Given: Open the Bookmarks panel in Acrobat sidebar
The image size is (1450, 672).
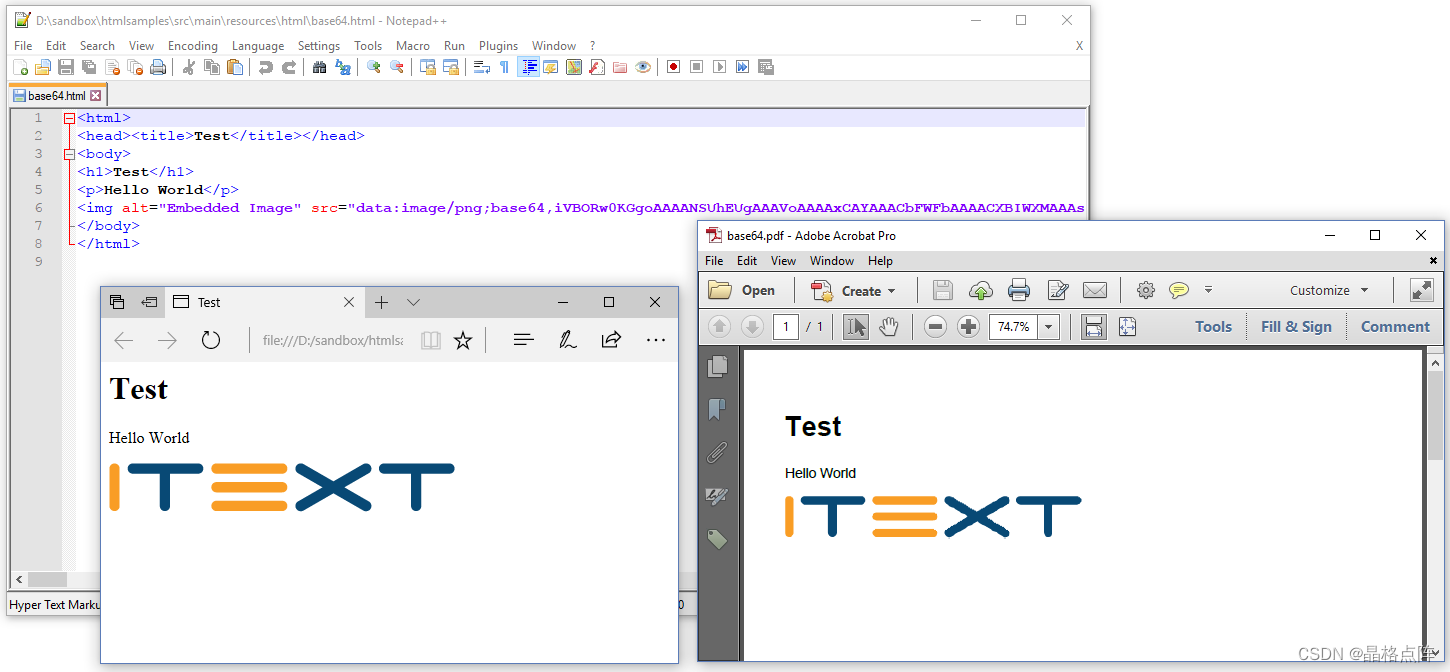Looking at the screenshot, I should point(717,410).
